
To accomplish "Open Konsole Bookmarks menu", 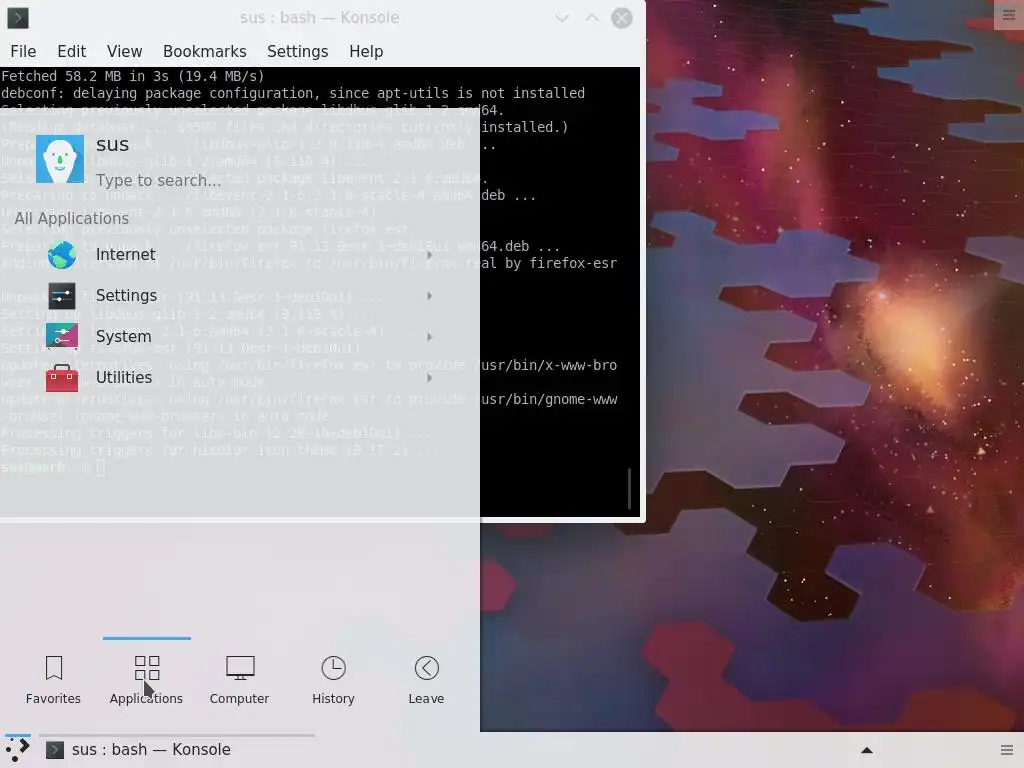I will (205, 52).
